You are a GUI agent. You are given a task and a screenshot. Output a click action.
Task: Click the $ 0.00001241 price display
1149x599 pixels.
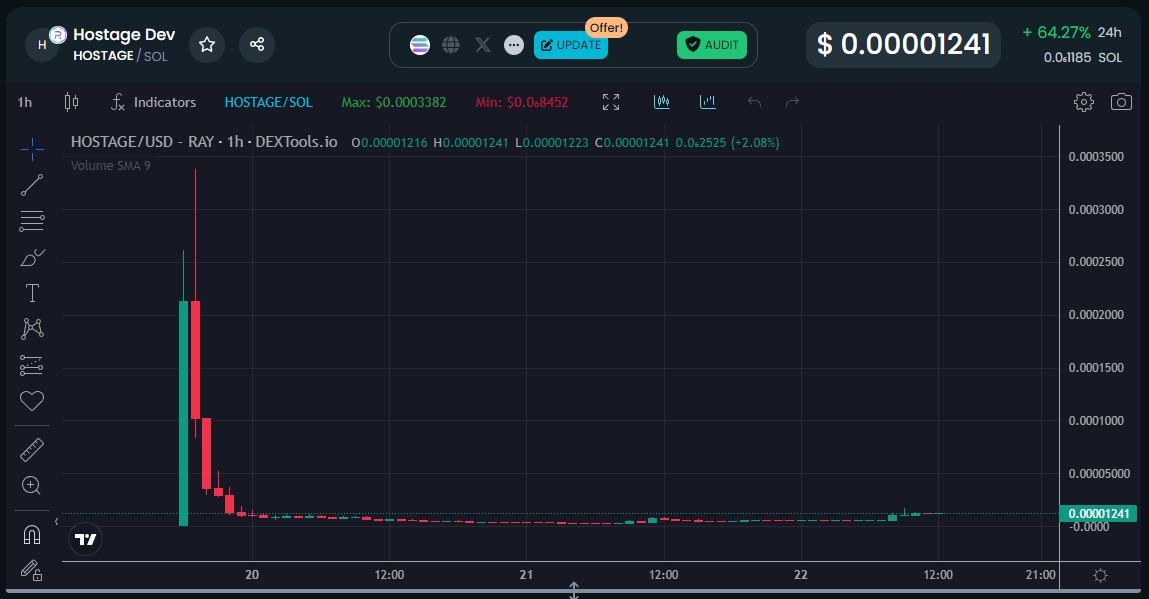[x=904, y=45]
